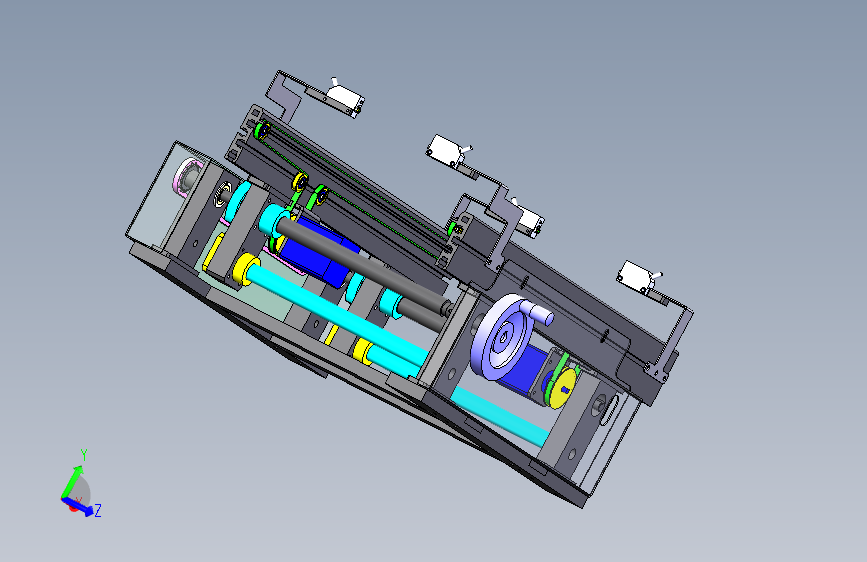Image resolution: width=867 pixels, height=562 pixels.
Task: Select the second white sensor from the left
Action: pos(446,151)
